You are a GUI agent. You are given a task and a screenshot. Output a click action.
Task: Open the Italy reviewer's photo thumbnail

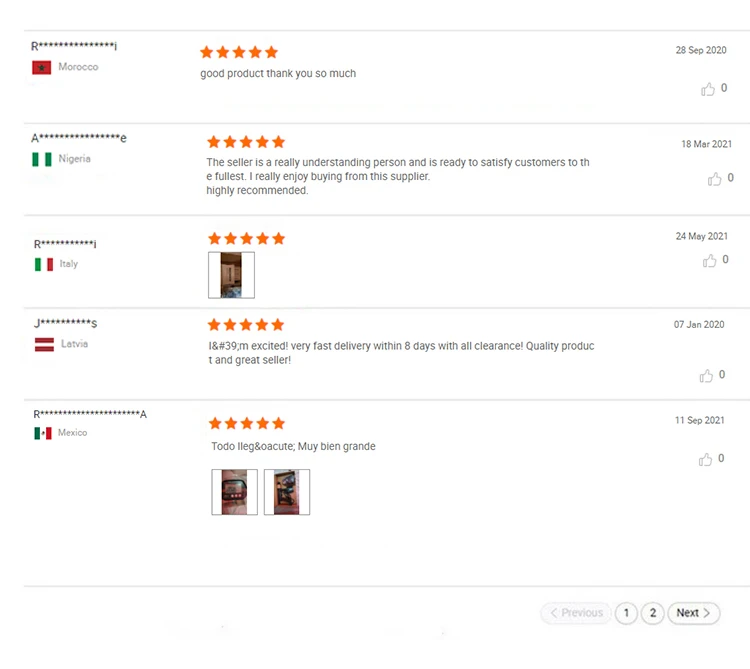232,275
